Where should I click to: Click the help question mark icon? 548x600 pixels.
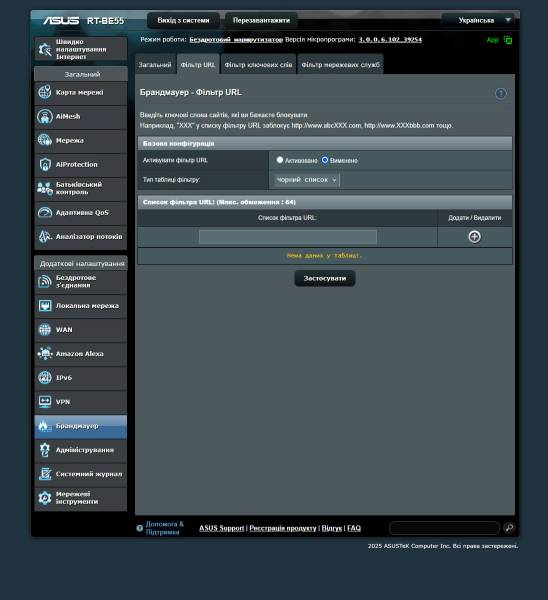pyautogui.click(x=501, y=93)
